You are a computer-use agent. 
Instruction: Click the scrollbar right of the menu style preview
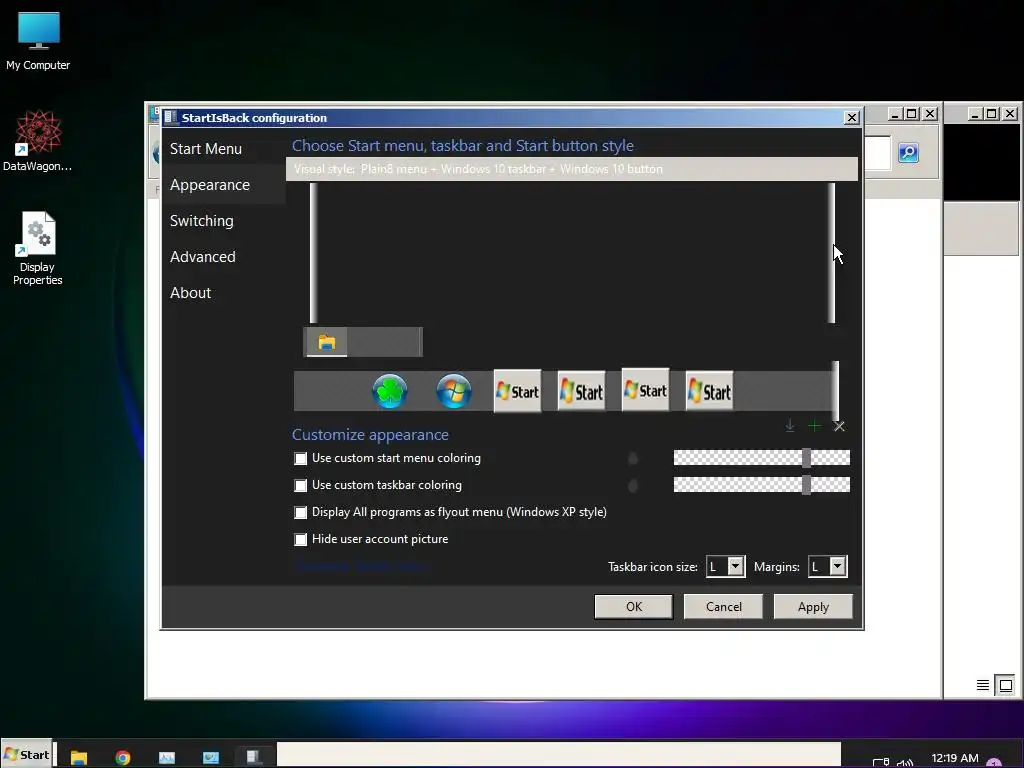(831, 253)
